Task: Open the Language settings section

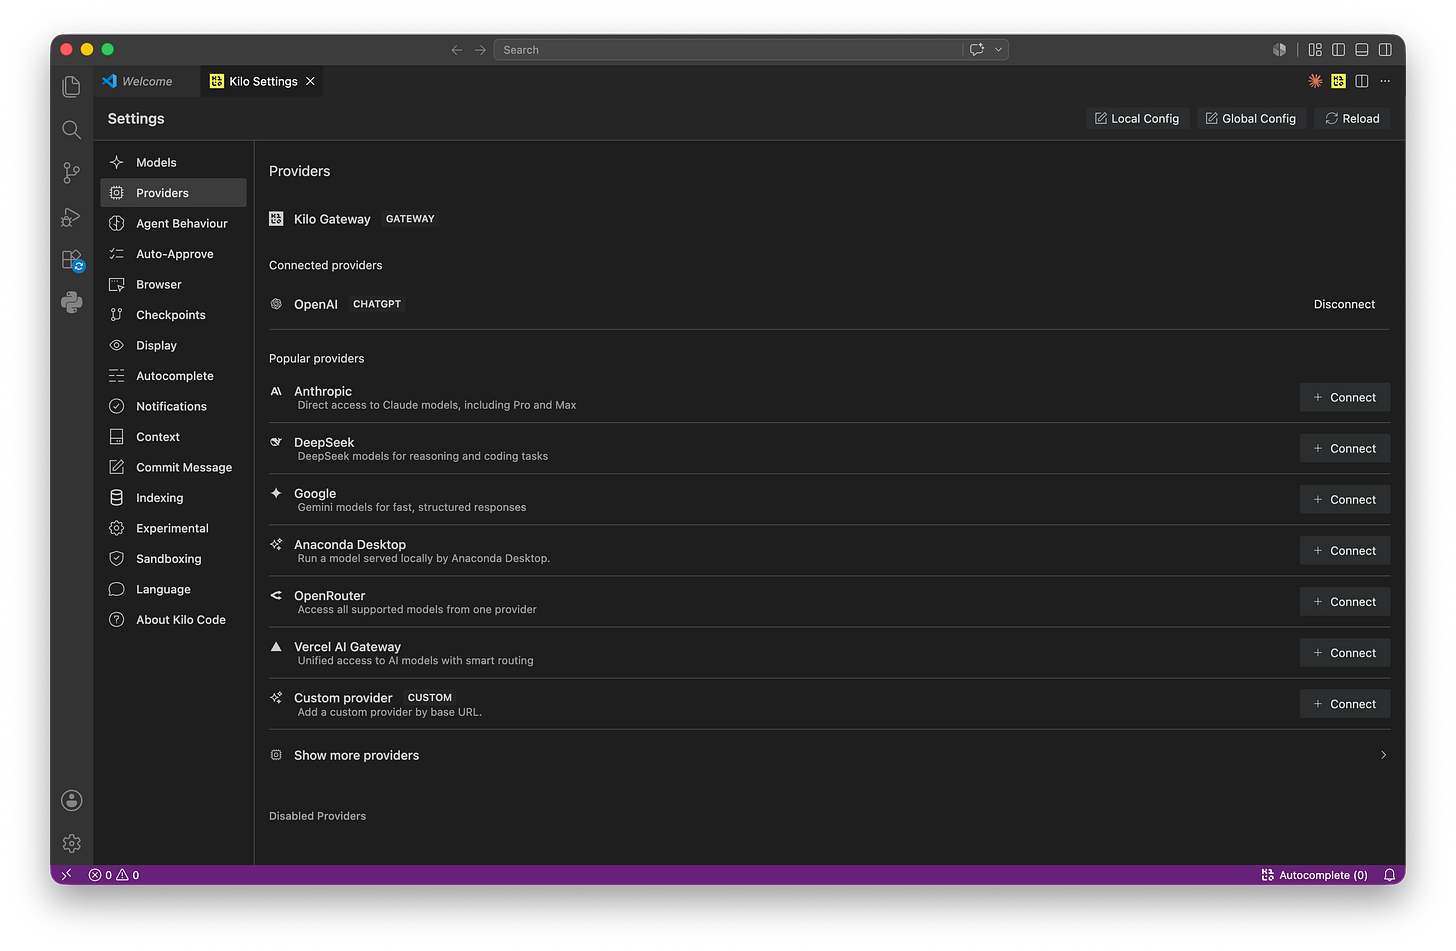Action: 173,589
